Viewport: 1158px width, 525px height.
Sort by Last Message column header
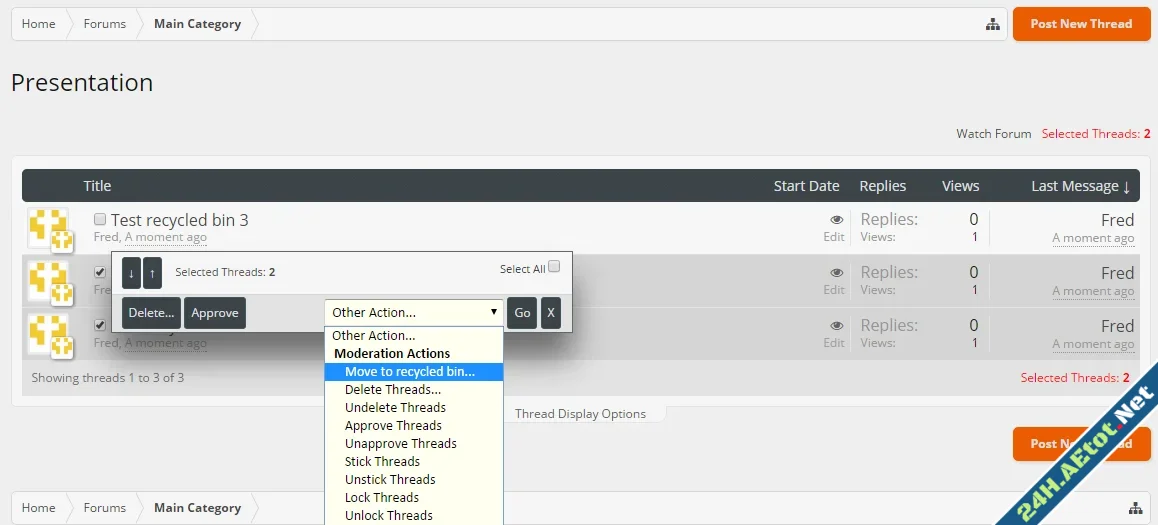pyautogui.click(x=1080, y=186)
